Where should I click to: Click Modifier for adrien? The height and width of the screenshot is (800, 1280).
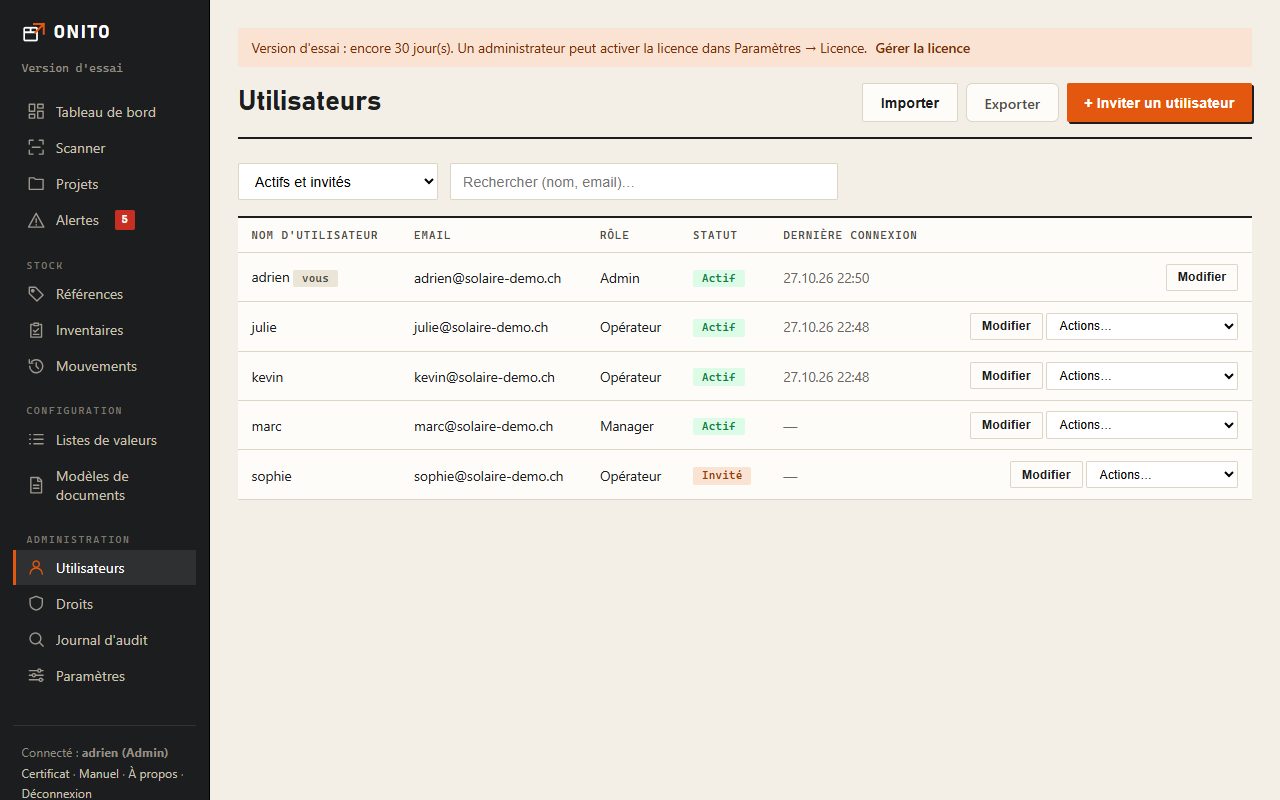click(x=1202, y=277)
